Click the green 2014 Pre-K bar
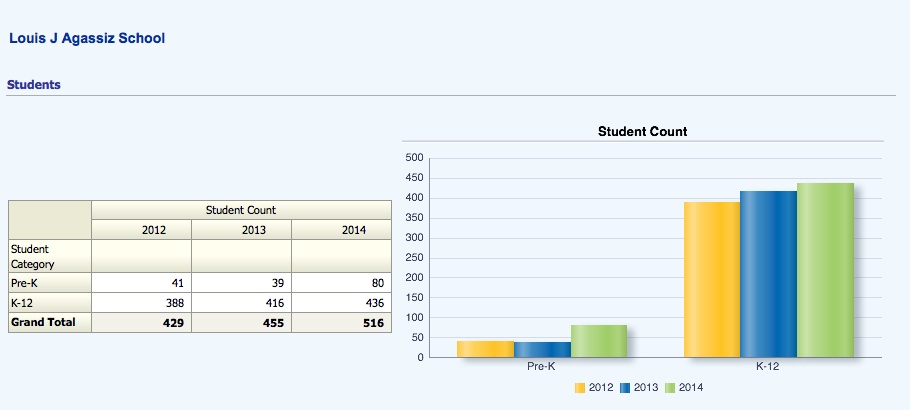This screenshot has width=910, height=410. pyautogui.click(x=599, y=341)
